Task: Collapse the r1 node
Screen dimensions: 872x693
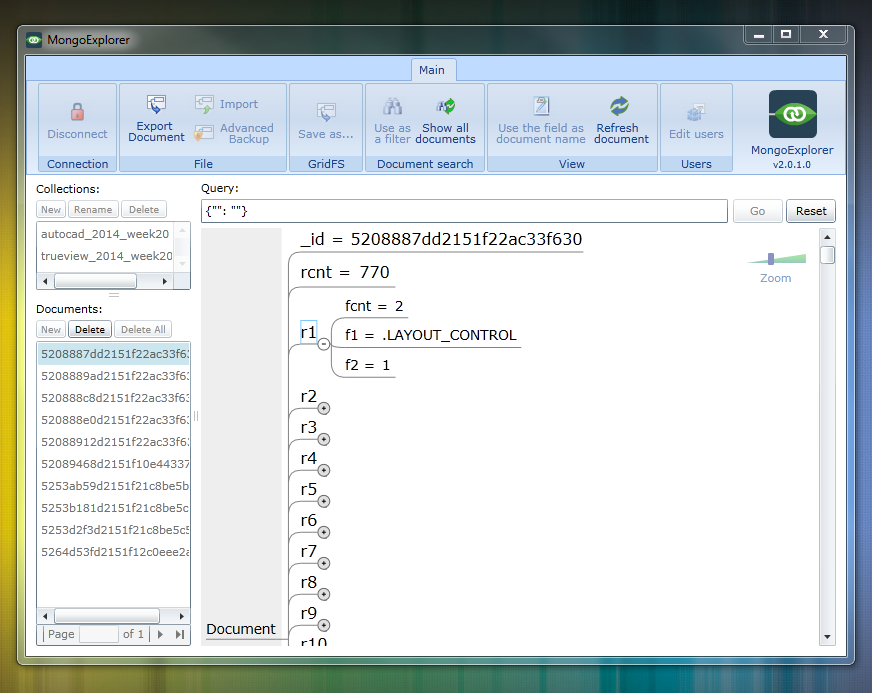Action: tap(324, 344)
